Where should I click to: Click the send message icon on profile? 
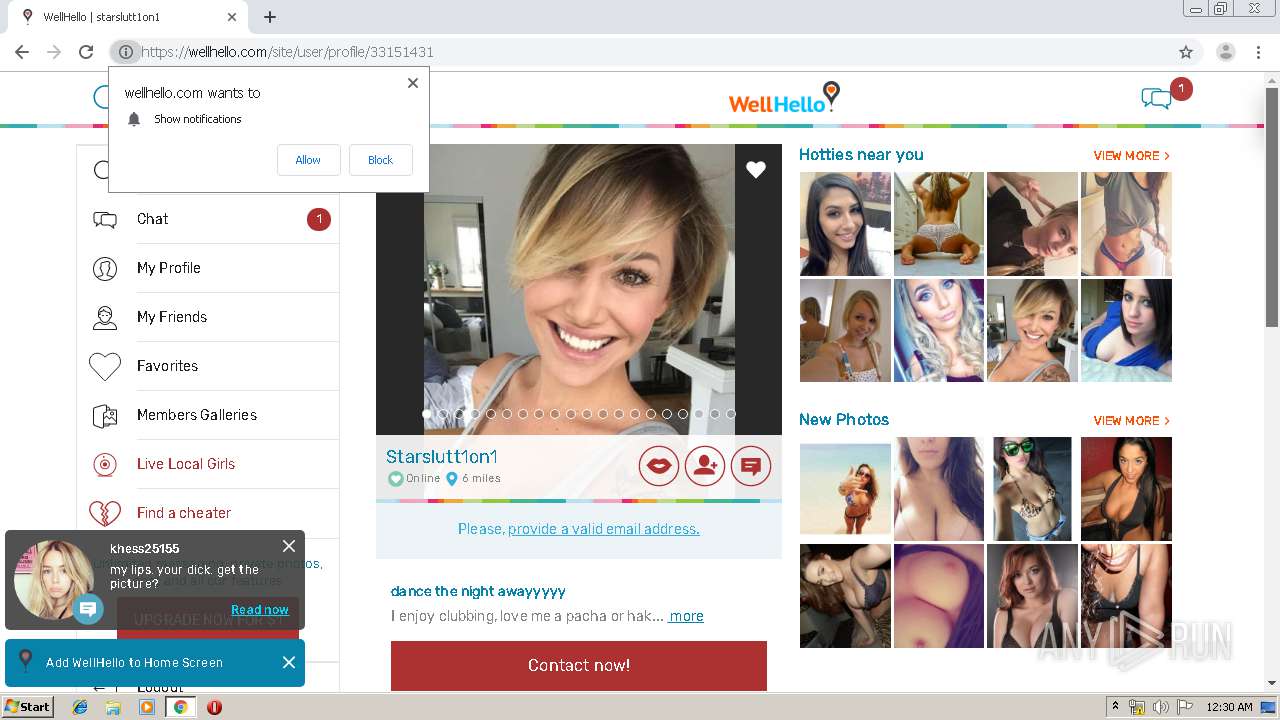point(751,466)
